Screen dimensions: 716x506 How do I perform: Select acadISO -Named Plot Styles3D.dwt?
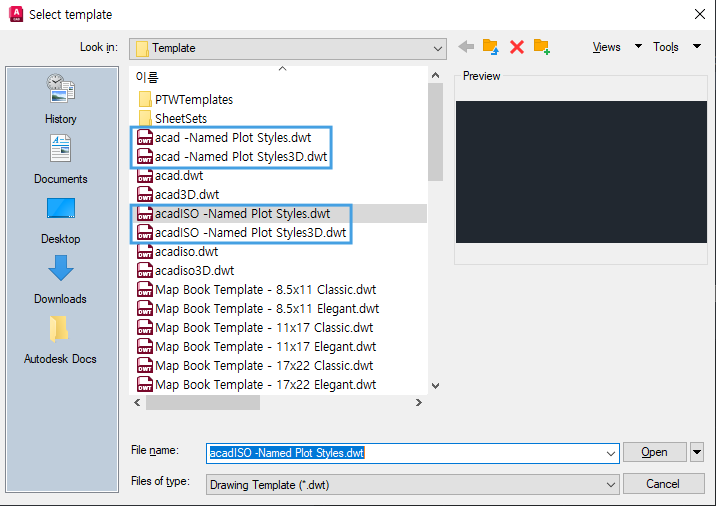pyautogui.click(x=242, y=233)
